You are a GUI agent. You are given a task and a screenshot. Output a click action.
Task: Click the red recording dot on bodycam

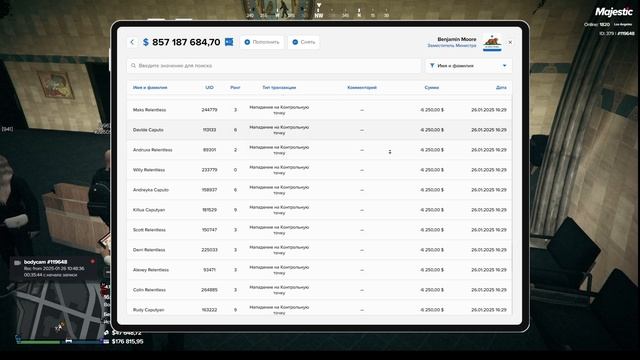pos(92,261)
